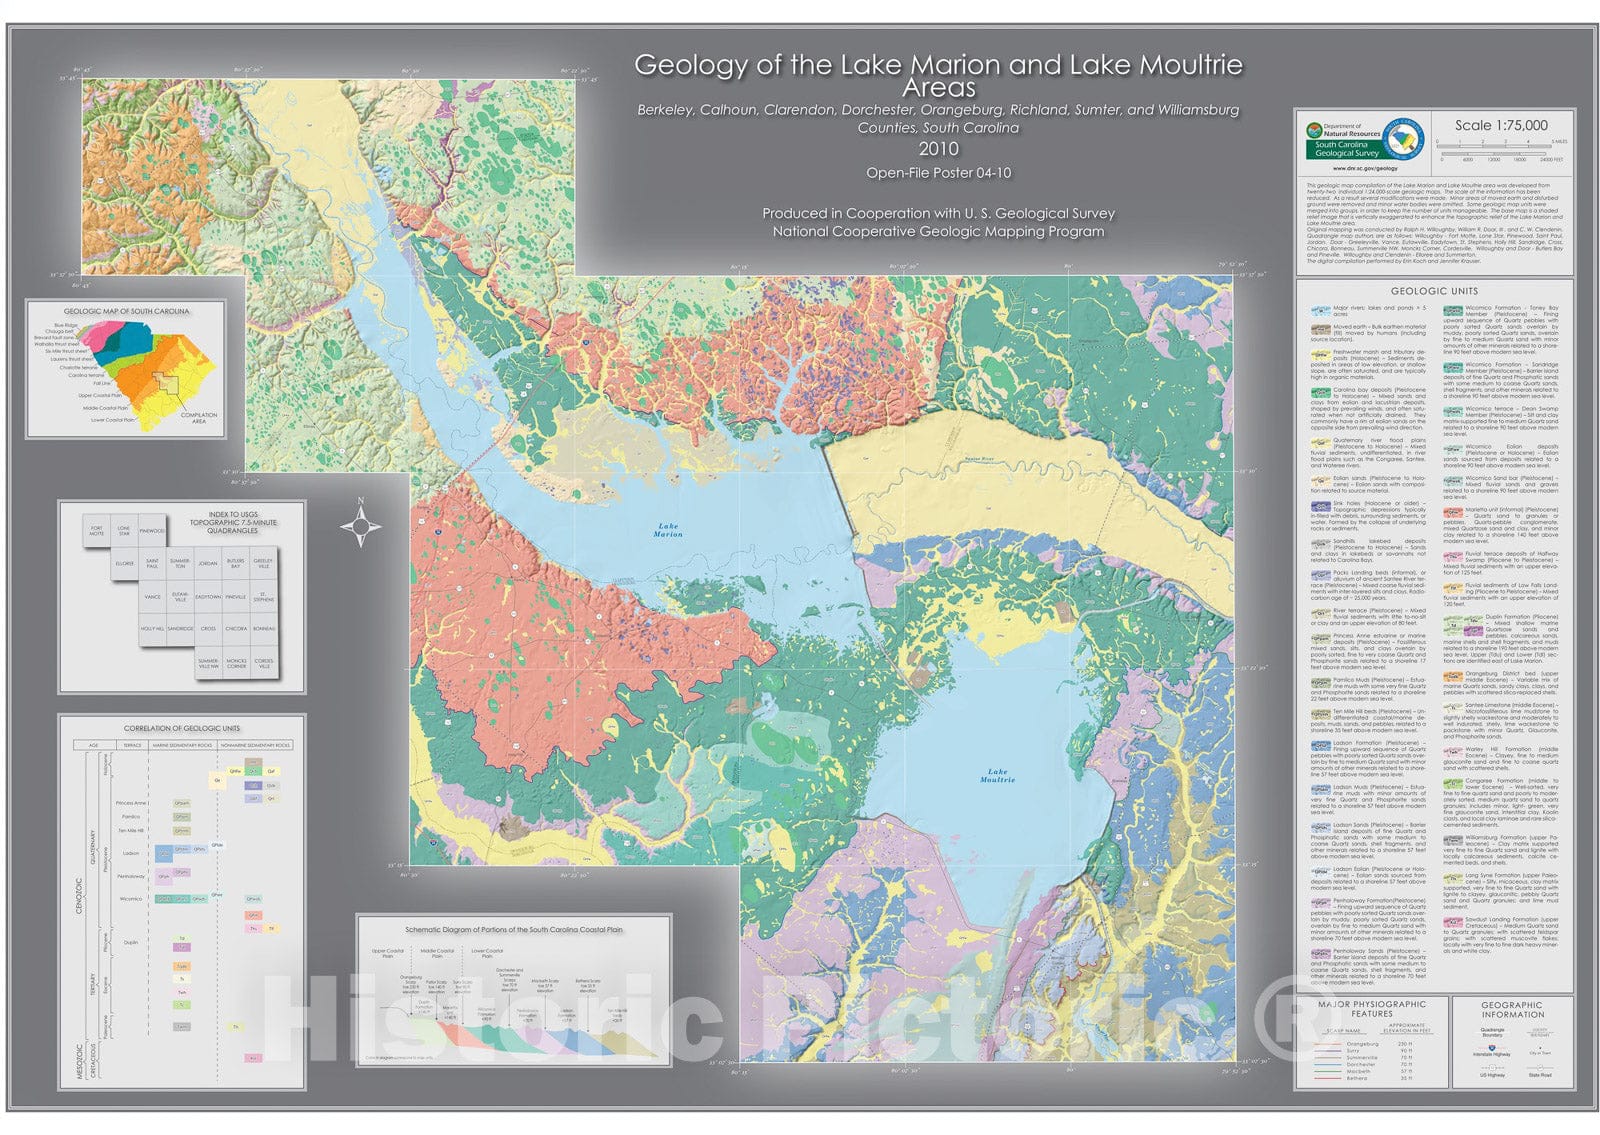Click the north arrow compass rose

(360, 526)
